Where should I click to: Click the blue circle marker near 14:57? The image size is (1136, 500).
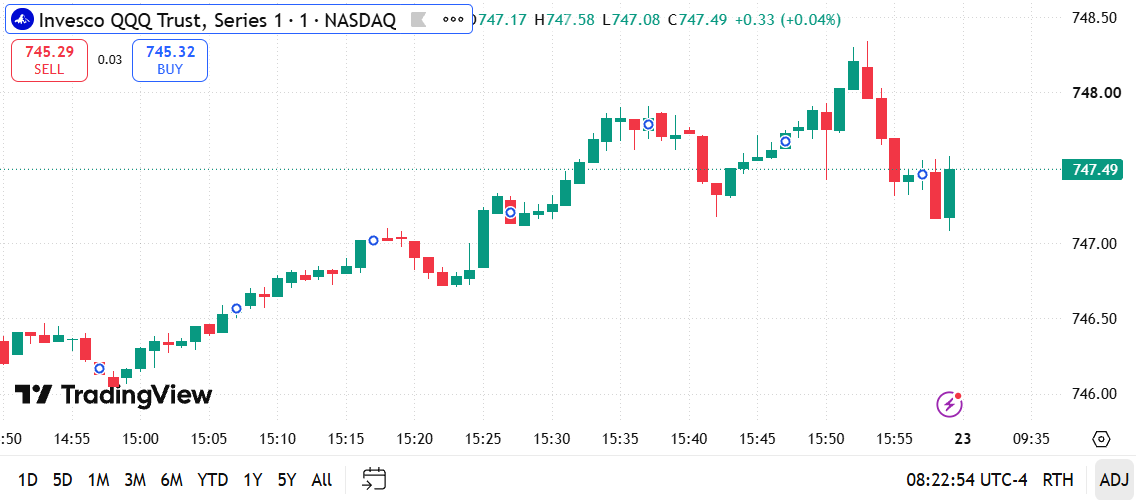click(100, 369)
